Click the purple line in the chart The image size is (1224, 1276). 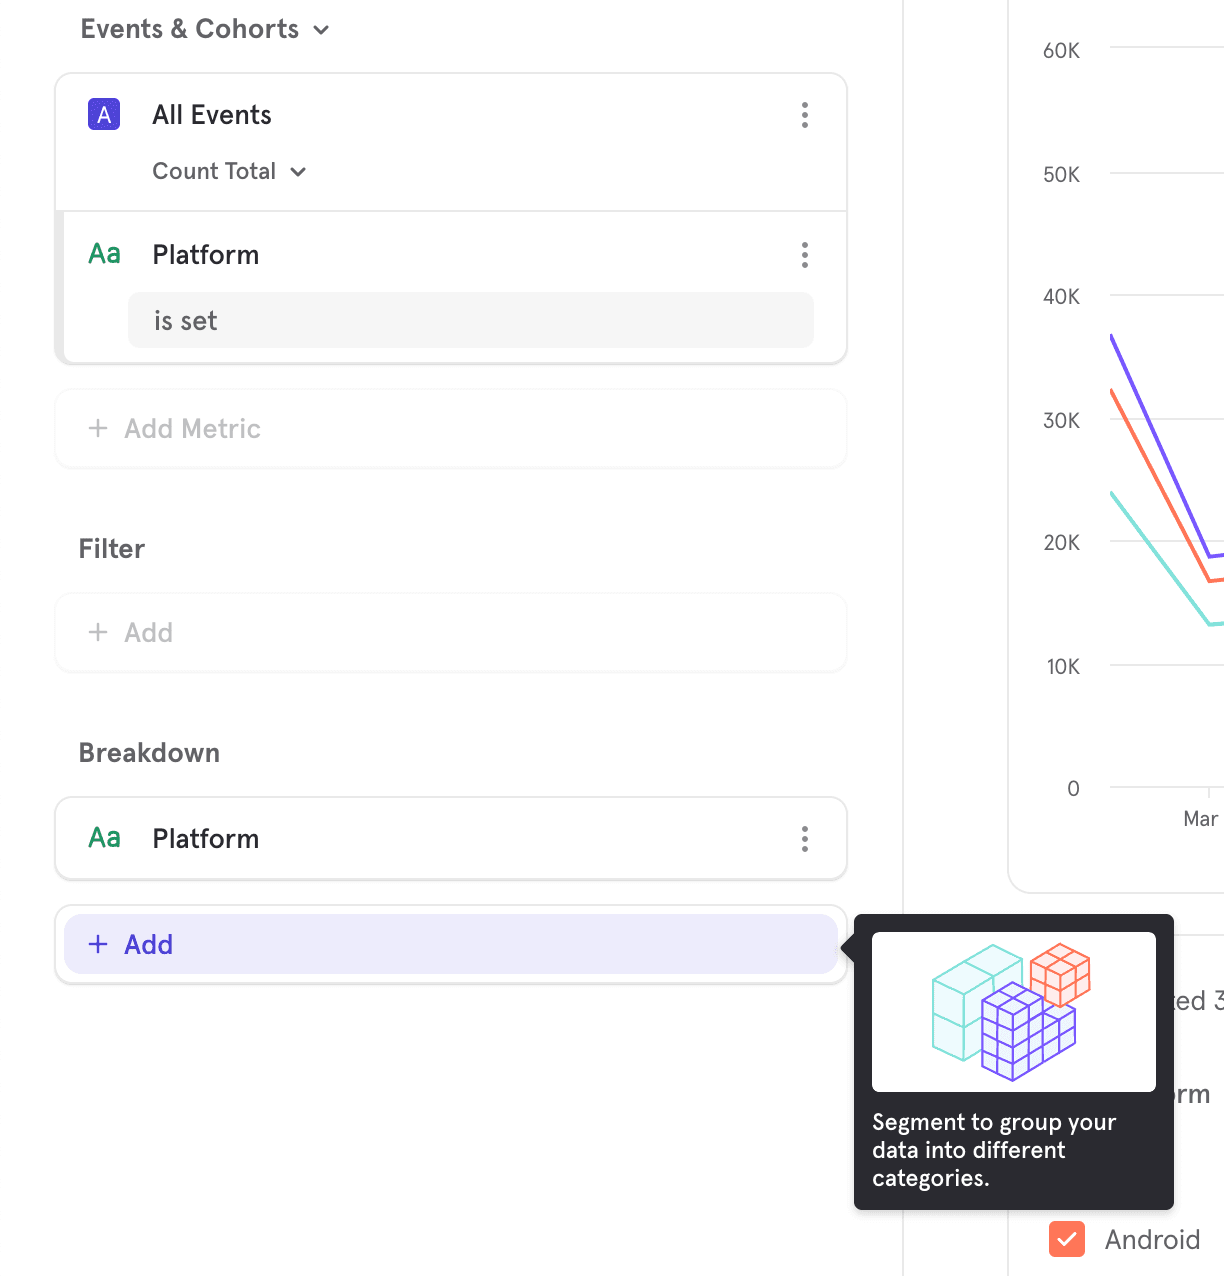[1160, 446]
